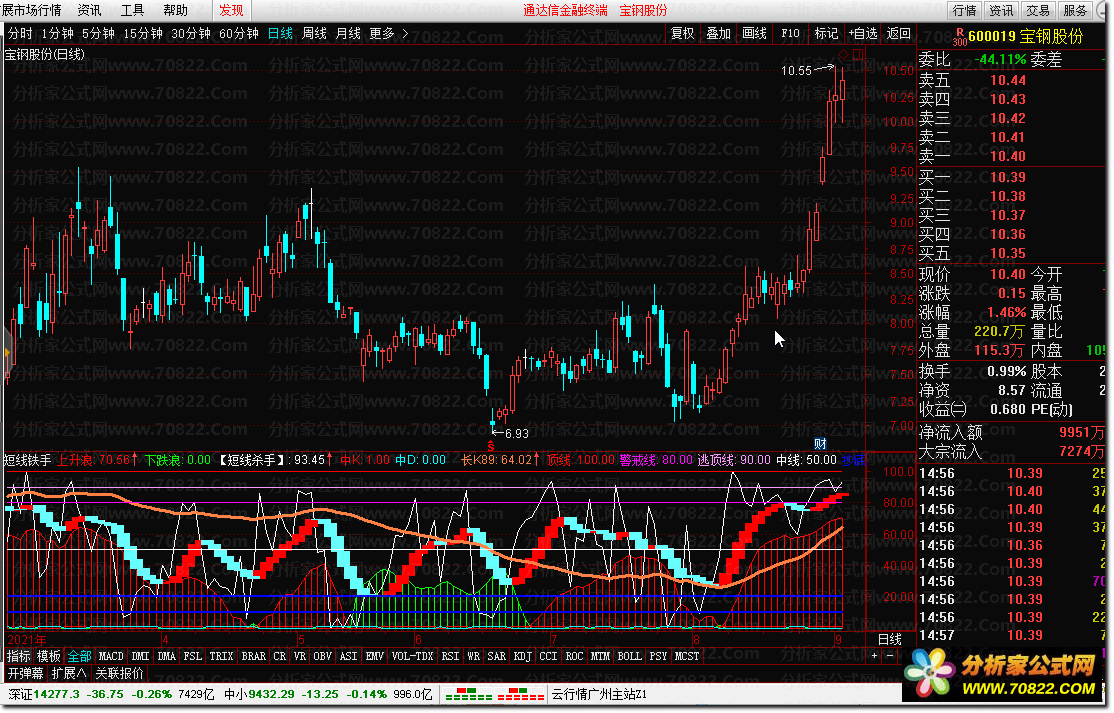Select the 5分钟 period tab

pyautogui.click(x=98, y=33)
